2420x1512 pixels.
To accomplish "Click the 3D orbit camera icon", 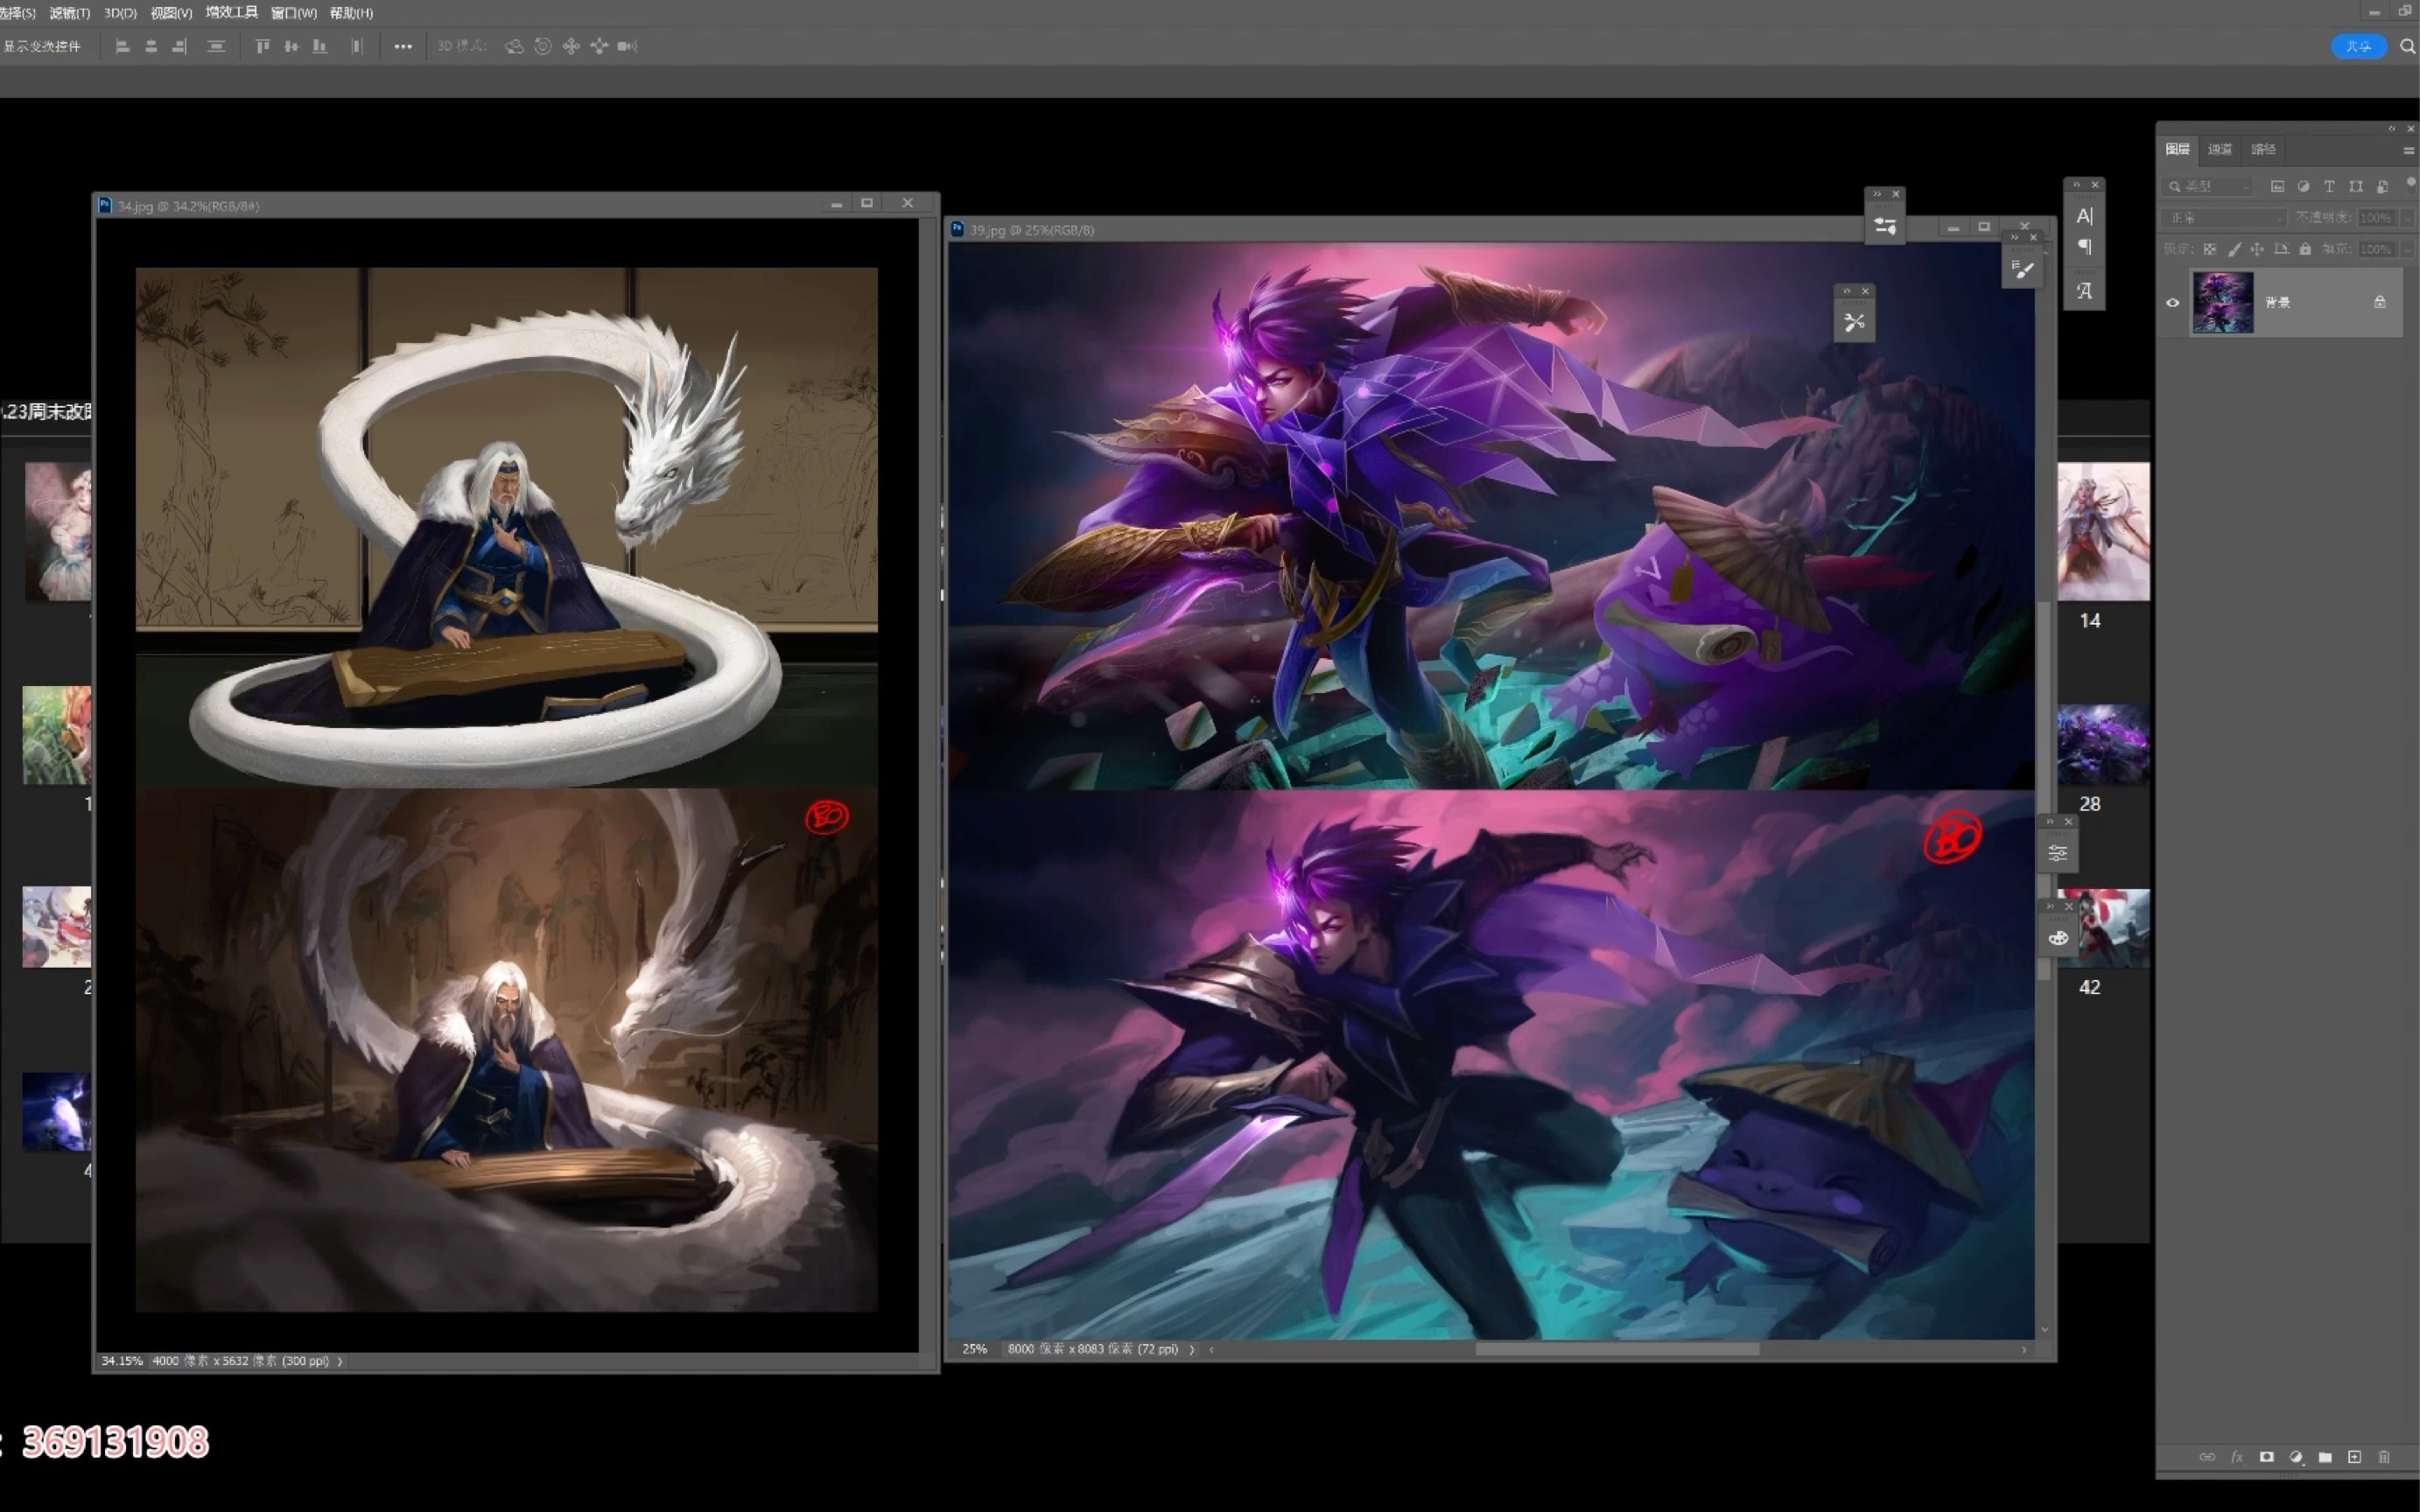I will click(514, 46).
